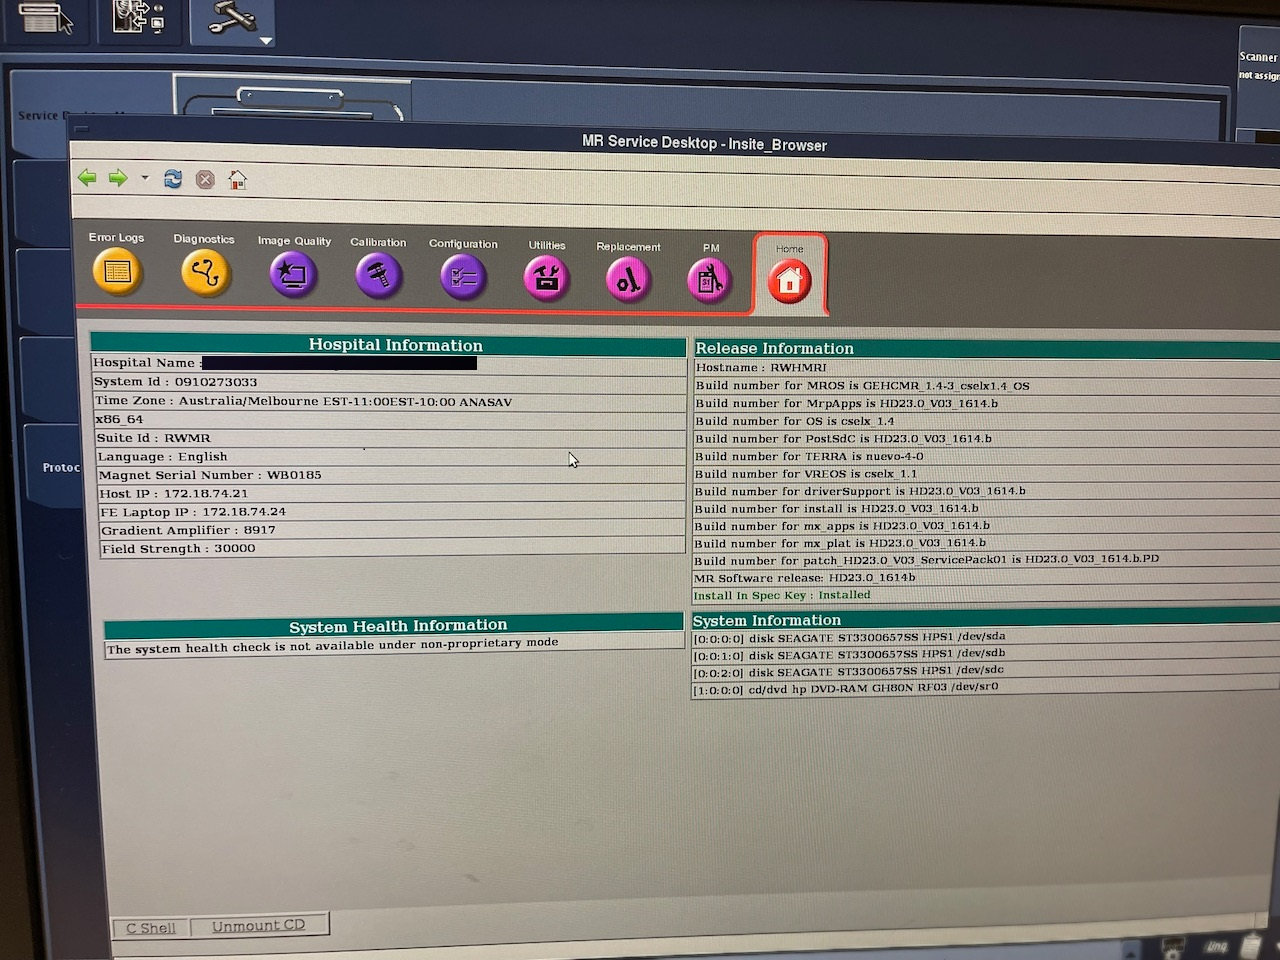Screen dimensions: 1280x960
Task: Open the Diagnostics stethoscope icon
Action: click(x=205, y=272)
